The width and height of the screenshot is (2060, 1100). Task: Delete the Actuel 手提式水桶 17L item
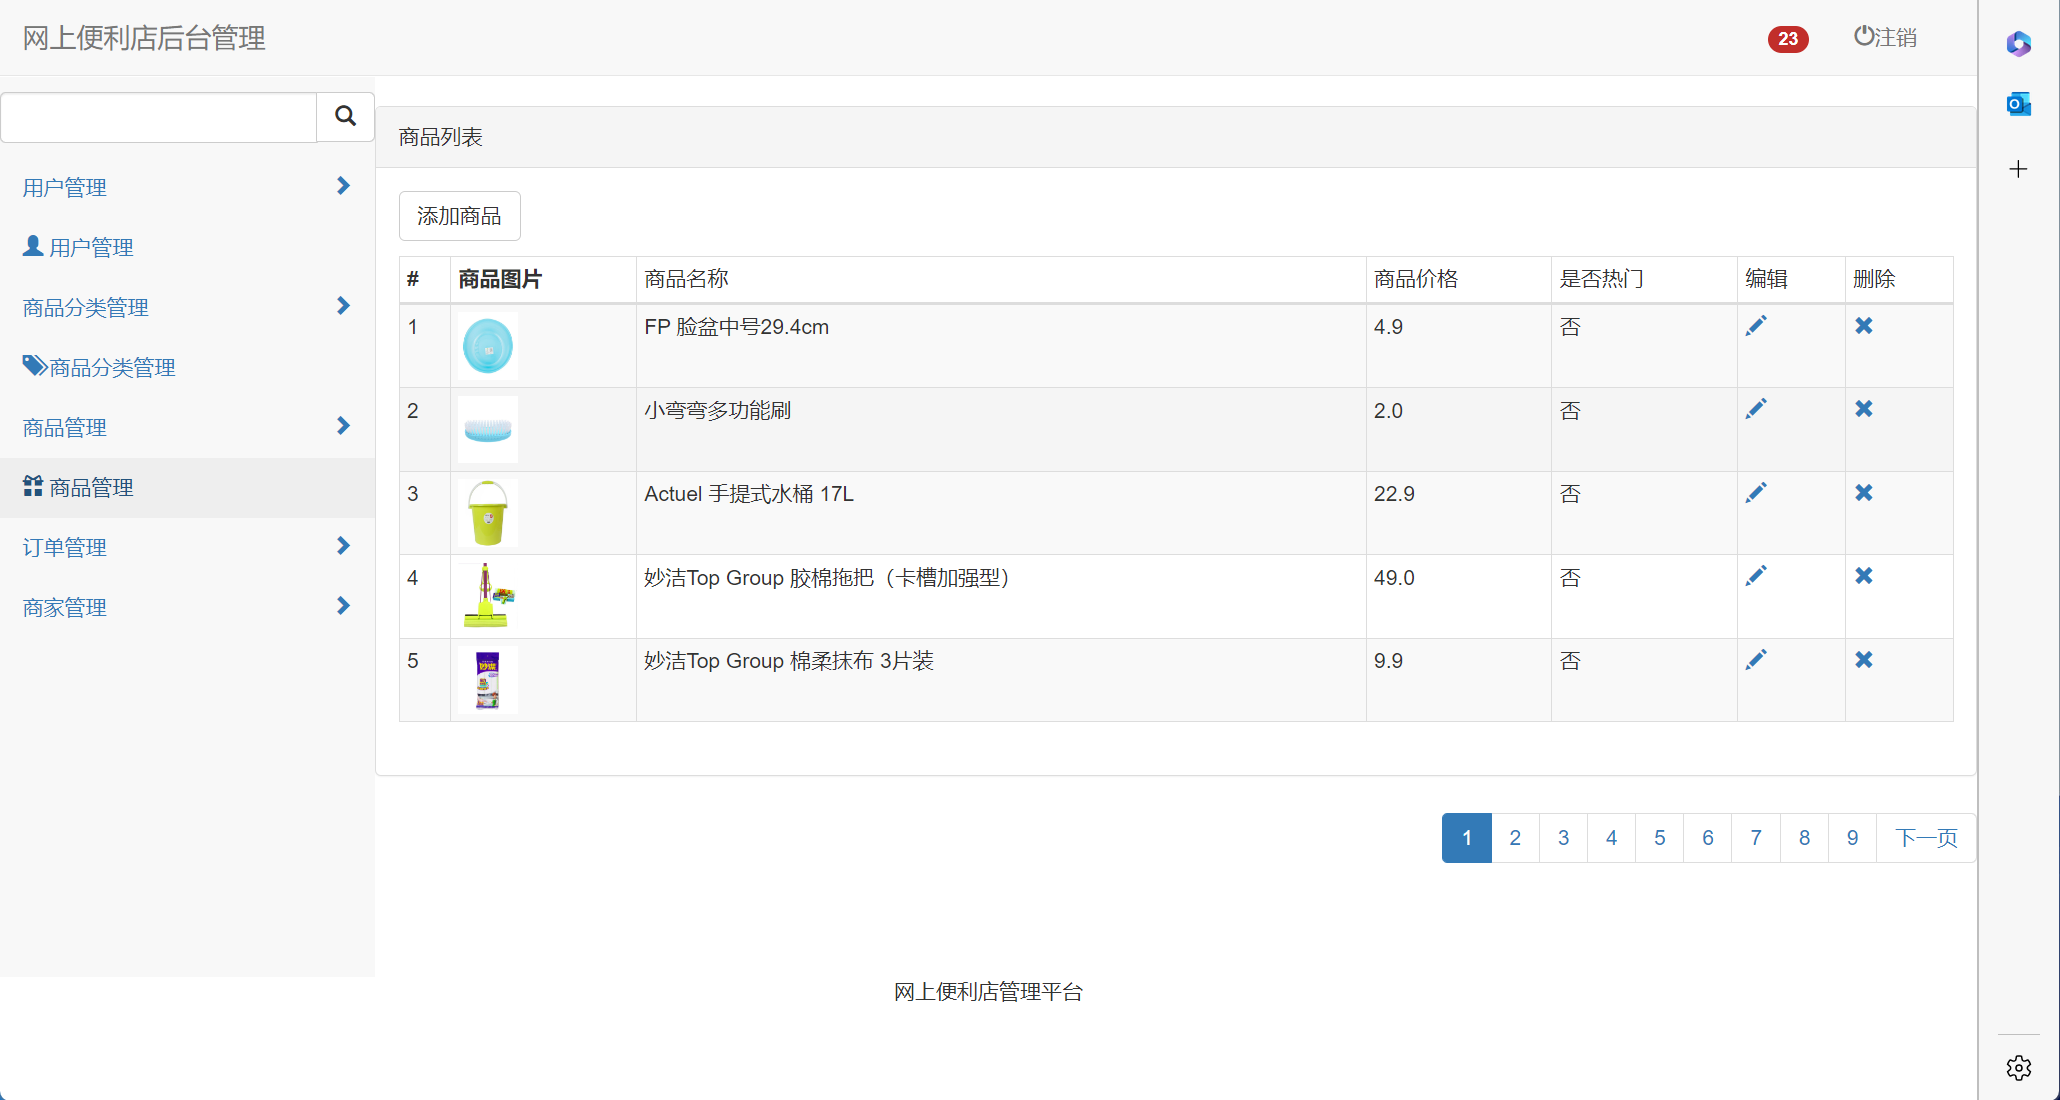coord(1864,492)
